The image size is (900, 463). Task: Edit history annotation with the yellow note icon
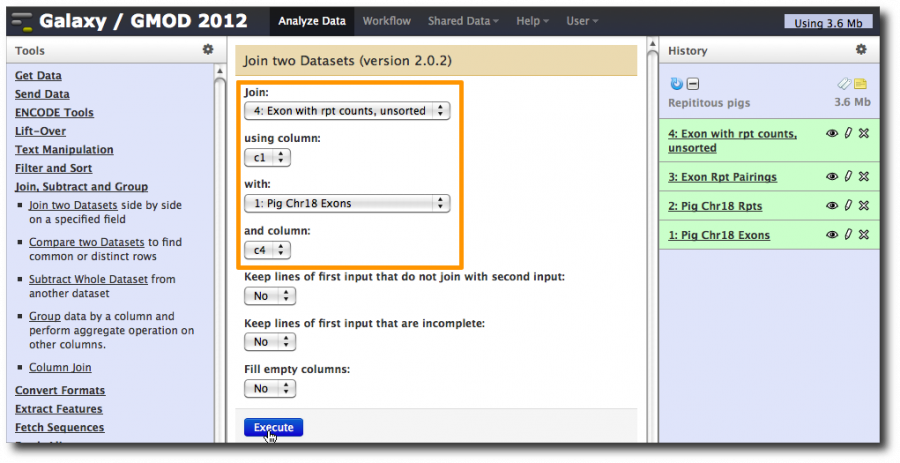(x=860, y=84)
